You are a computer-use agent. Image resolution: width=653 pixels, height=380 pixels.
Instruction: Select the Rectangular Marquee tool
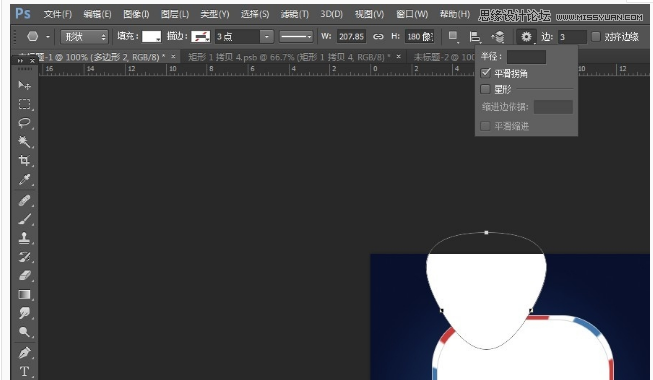point(24,104)
